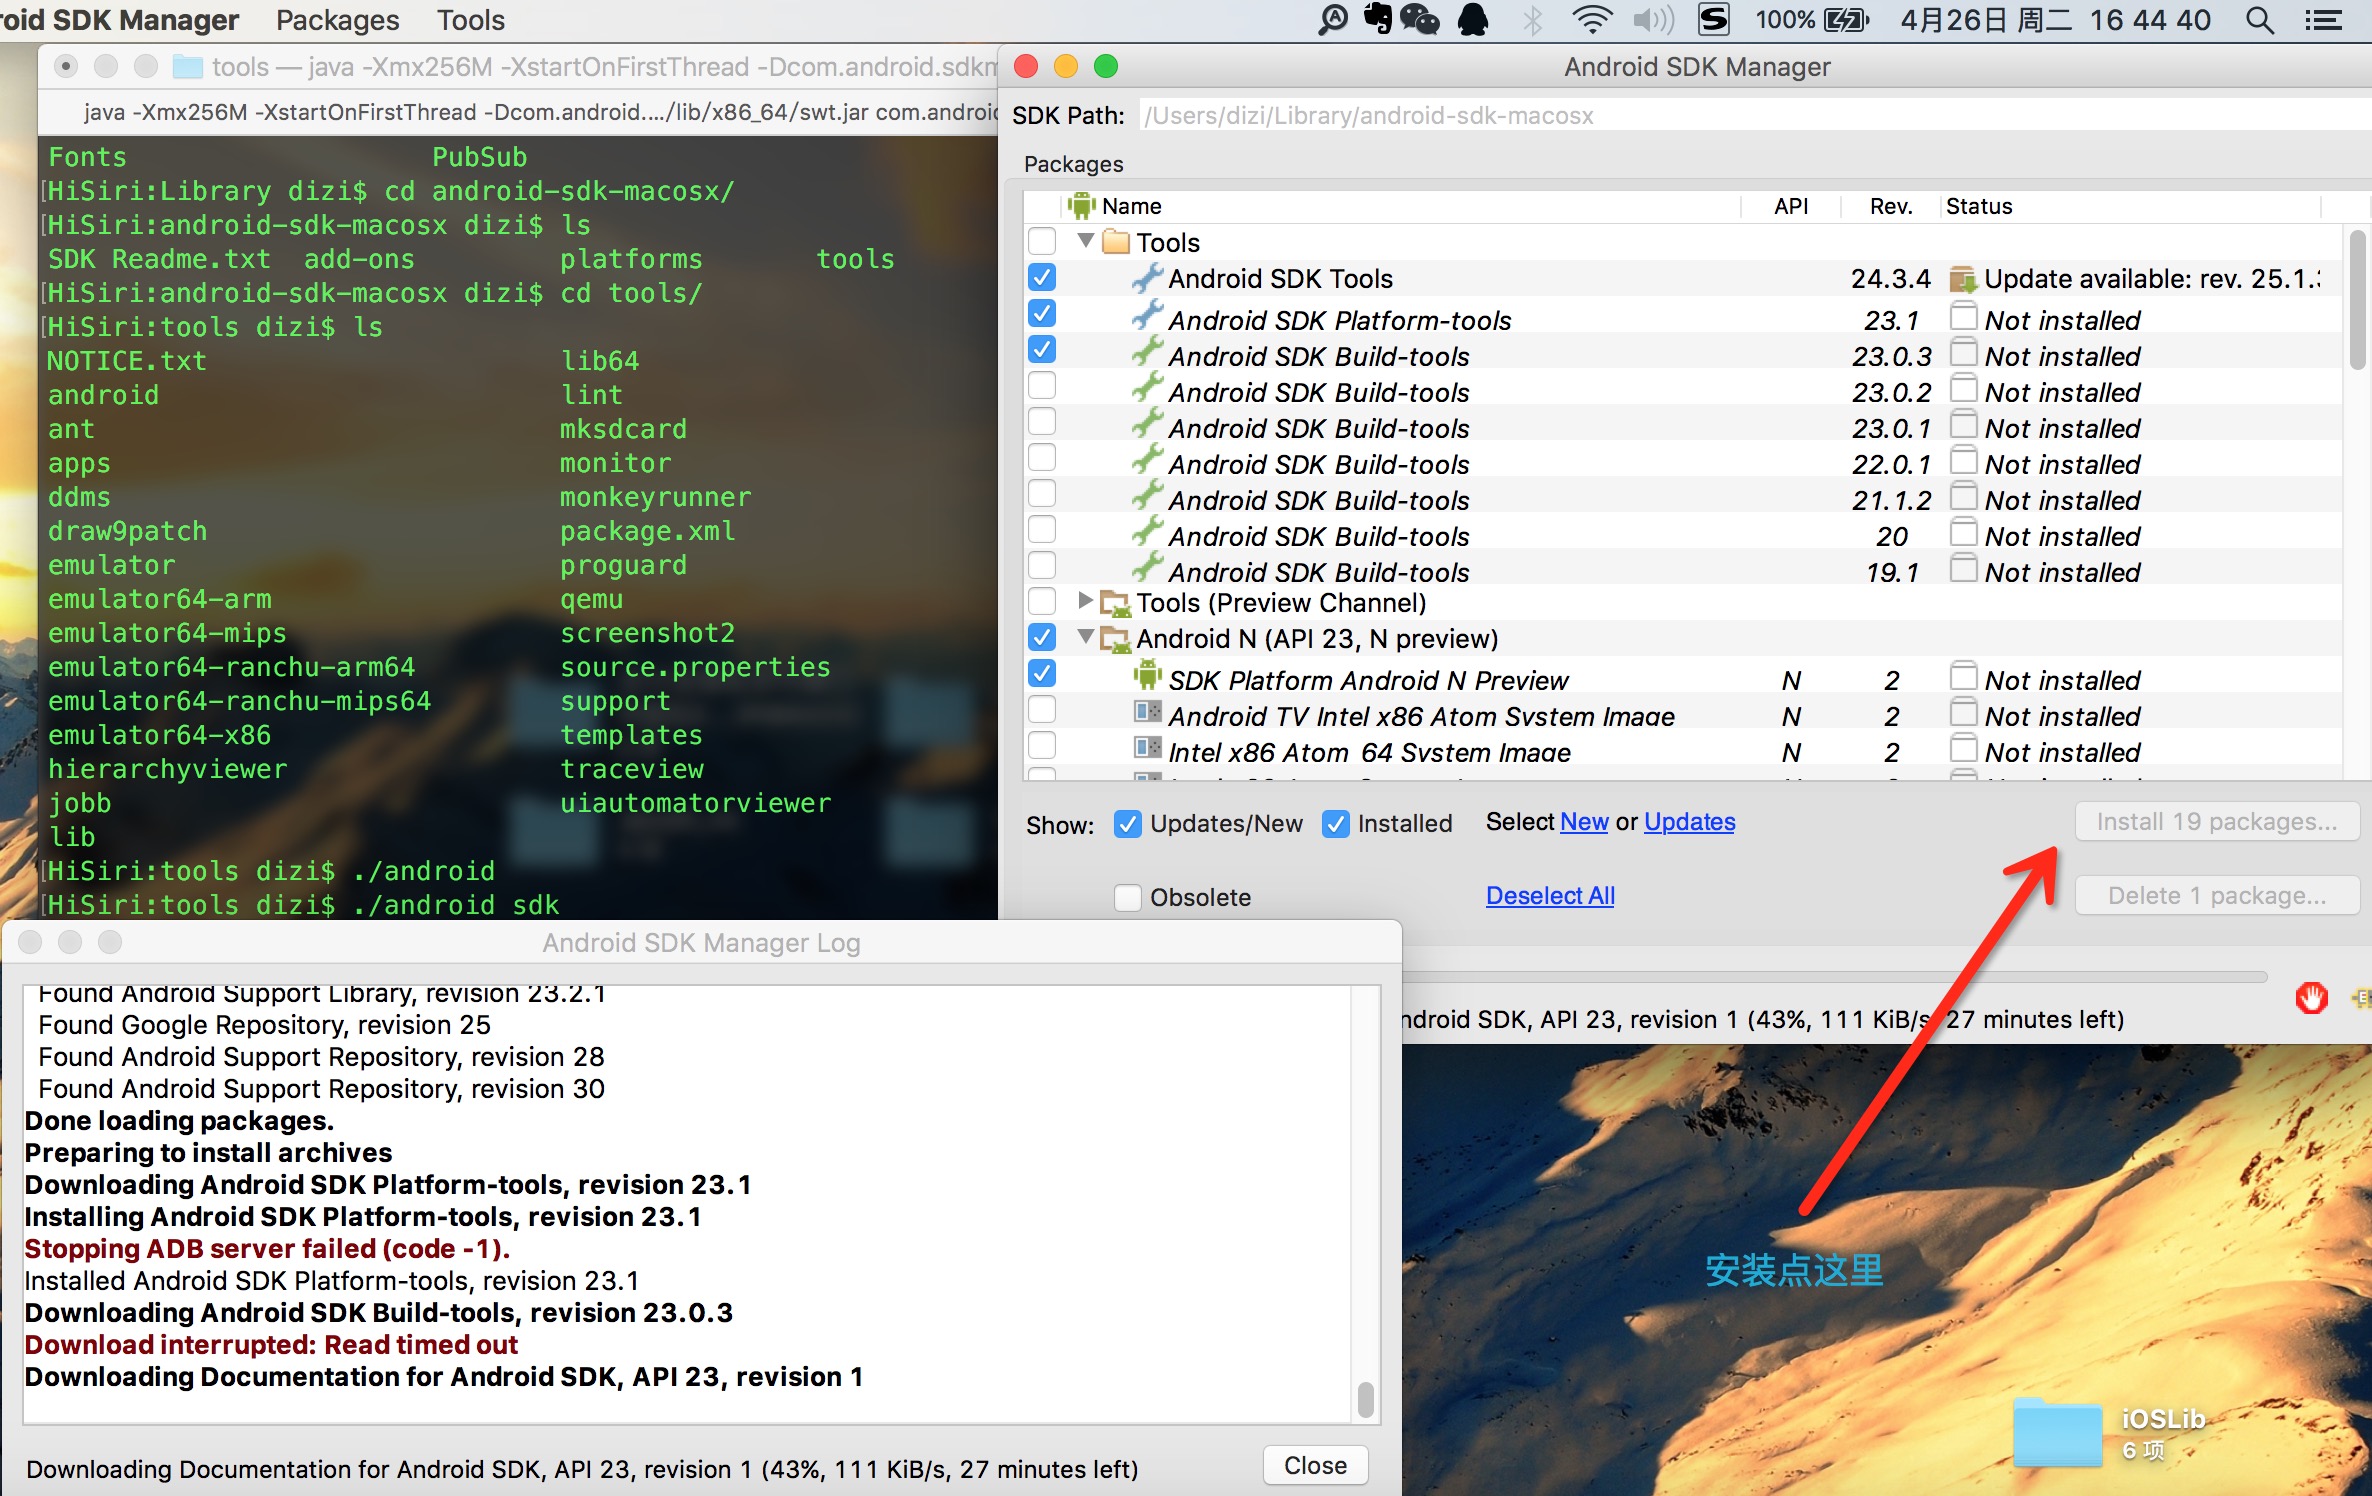
Task: Click Android TV Intel x86 system image icon
Action: [1147, 712]
